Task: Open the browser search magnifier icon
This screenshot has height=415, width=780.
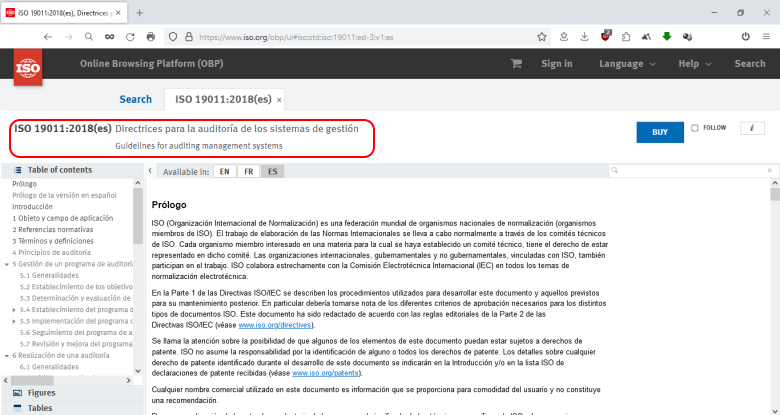Action: pos(89,37)
